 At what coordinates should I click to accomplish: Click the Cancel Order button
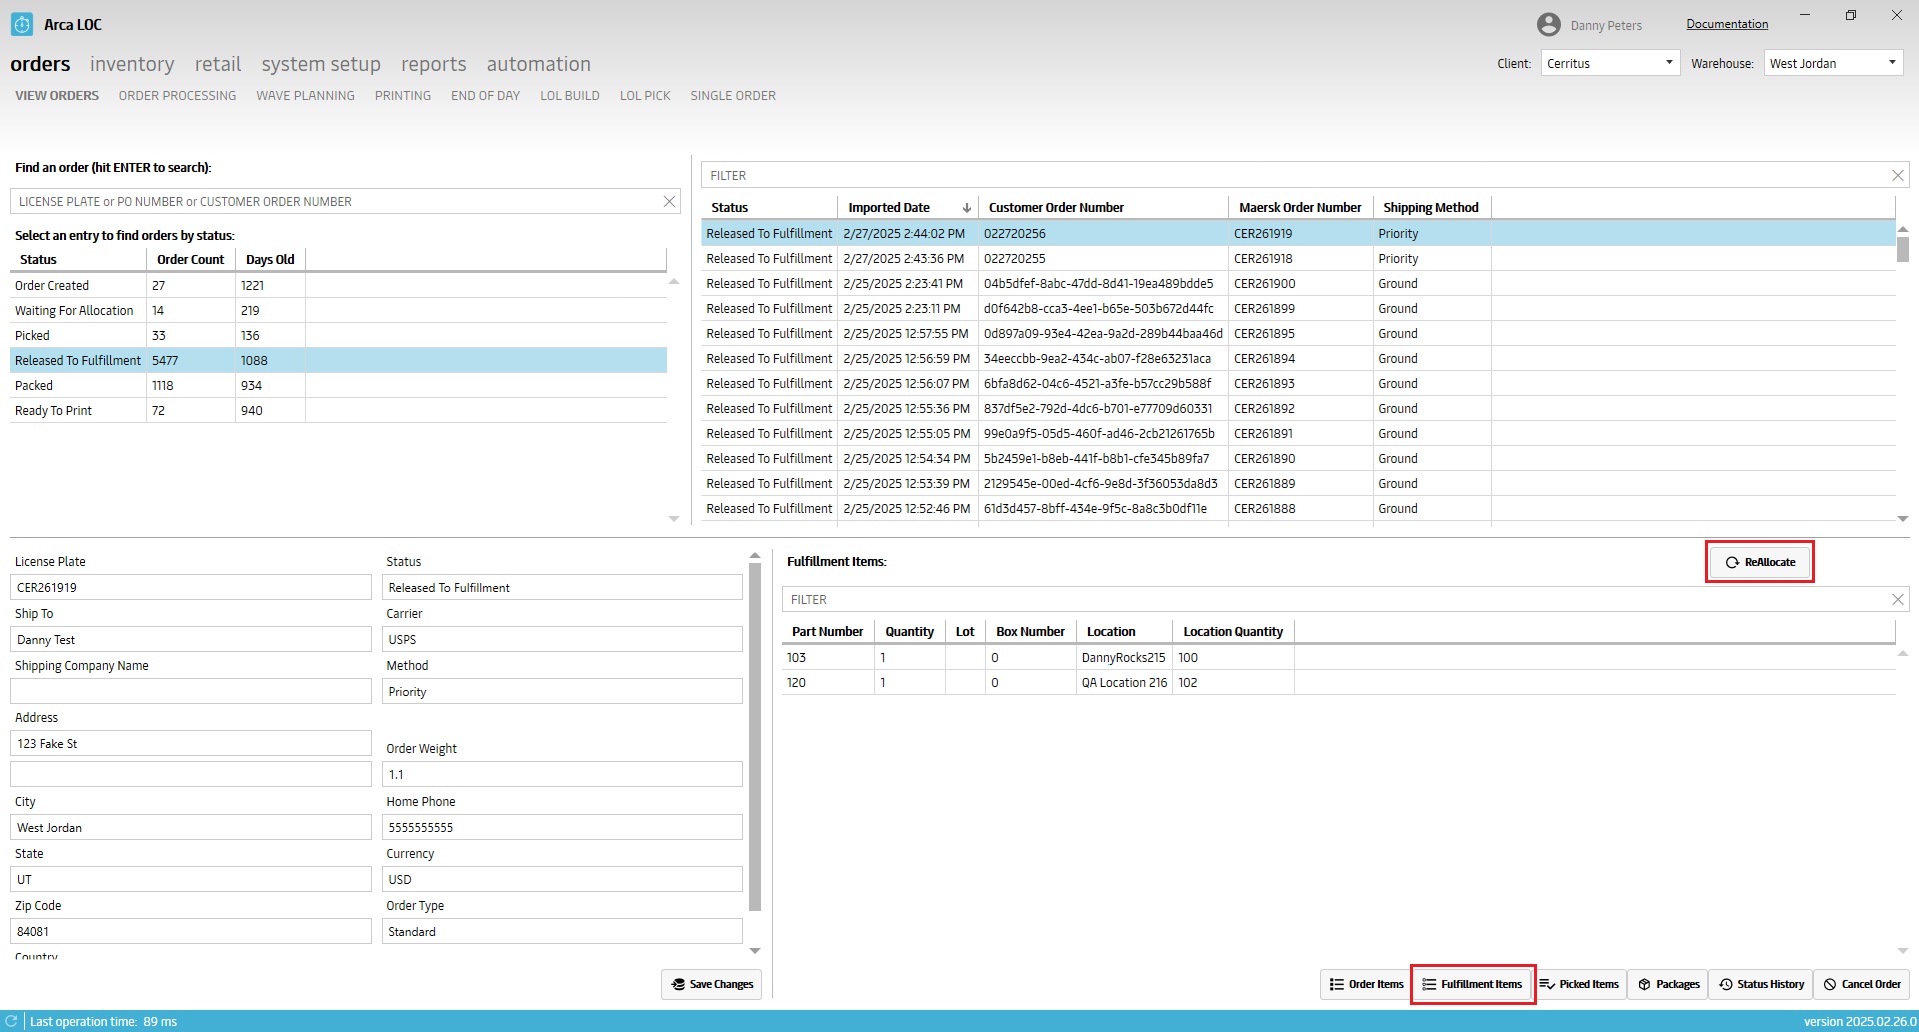click(x=1861, y=984)
